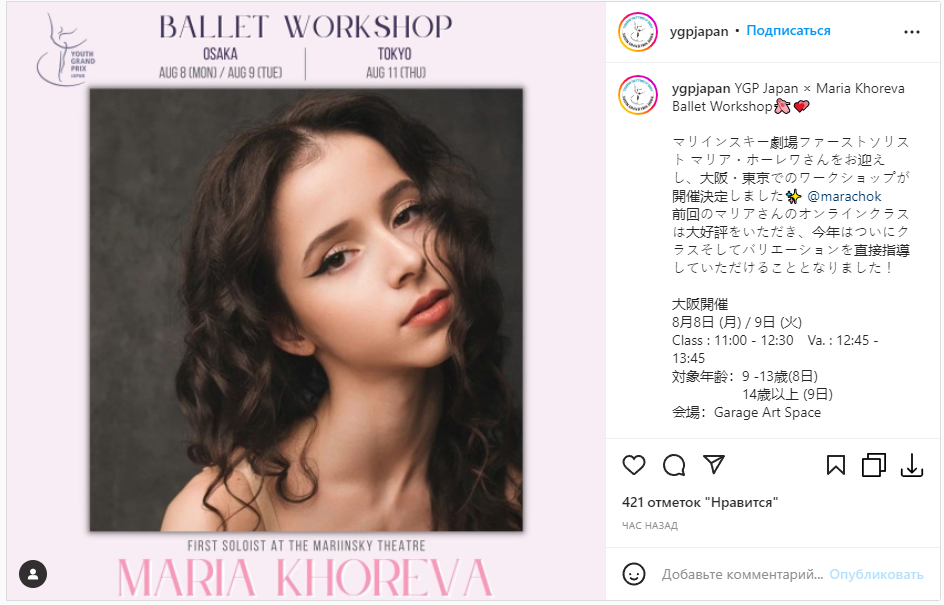
Task: Click the Maria Khoreva workshop photo
Action: click(x=306, y=309)
